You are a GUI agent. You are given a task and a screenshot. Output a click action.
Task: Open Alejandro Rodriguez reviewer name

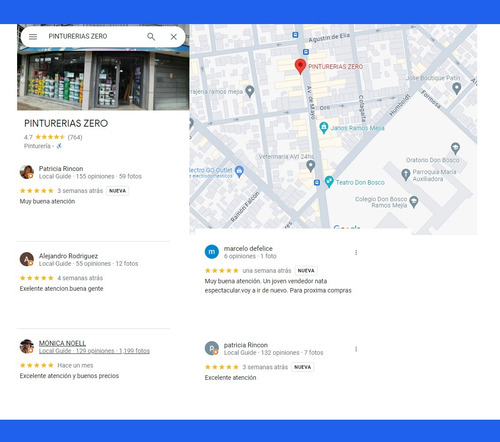[x=68, y=256]
